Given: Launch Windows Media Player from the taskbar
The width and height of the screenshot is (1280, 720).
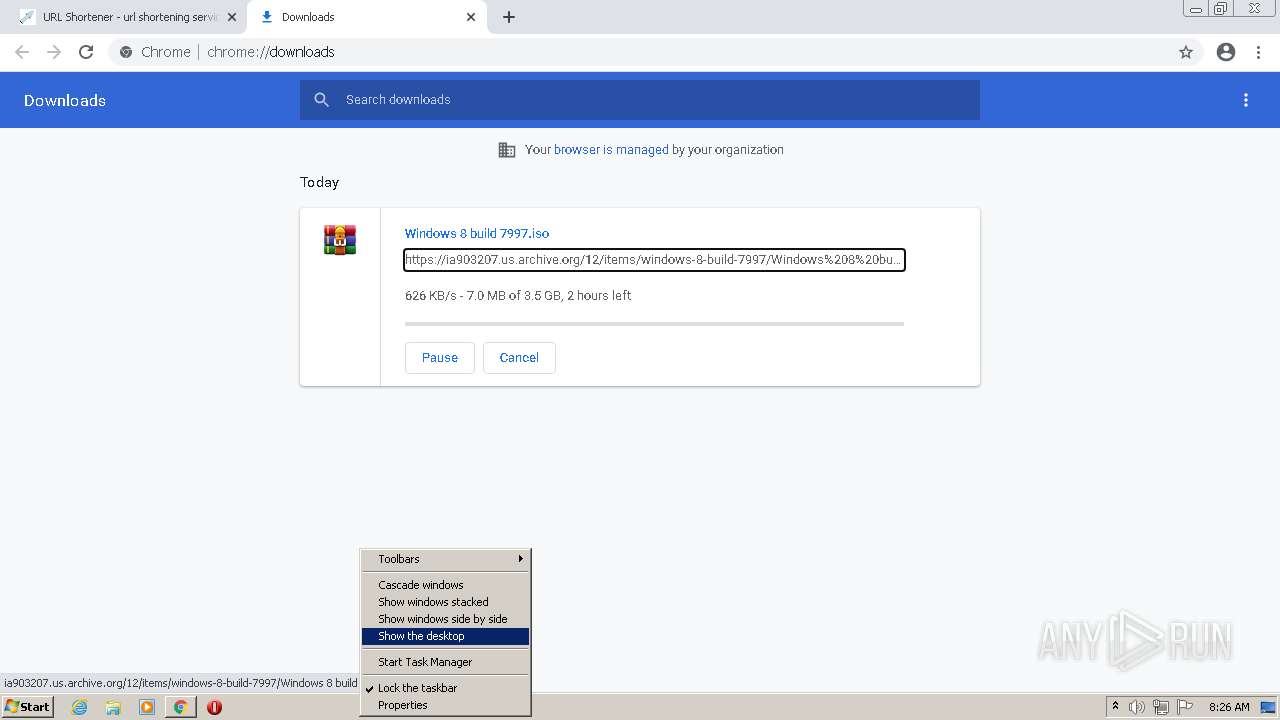Looking at the screenshot, I should 147,707.
